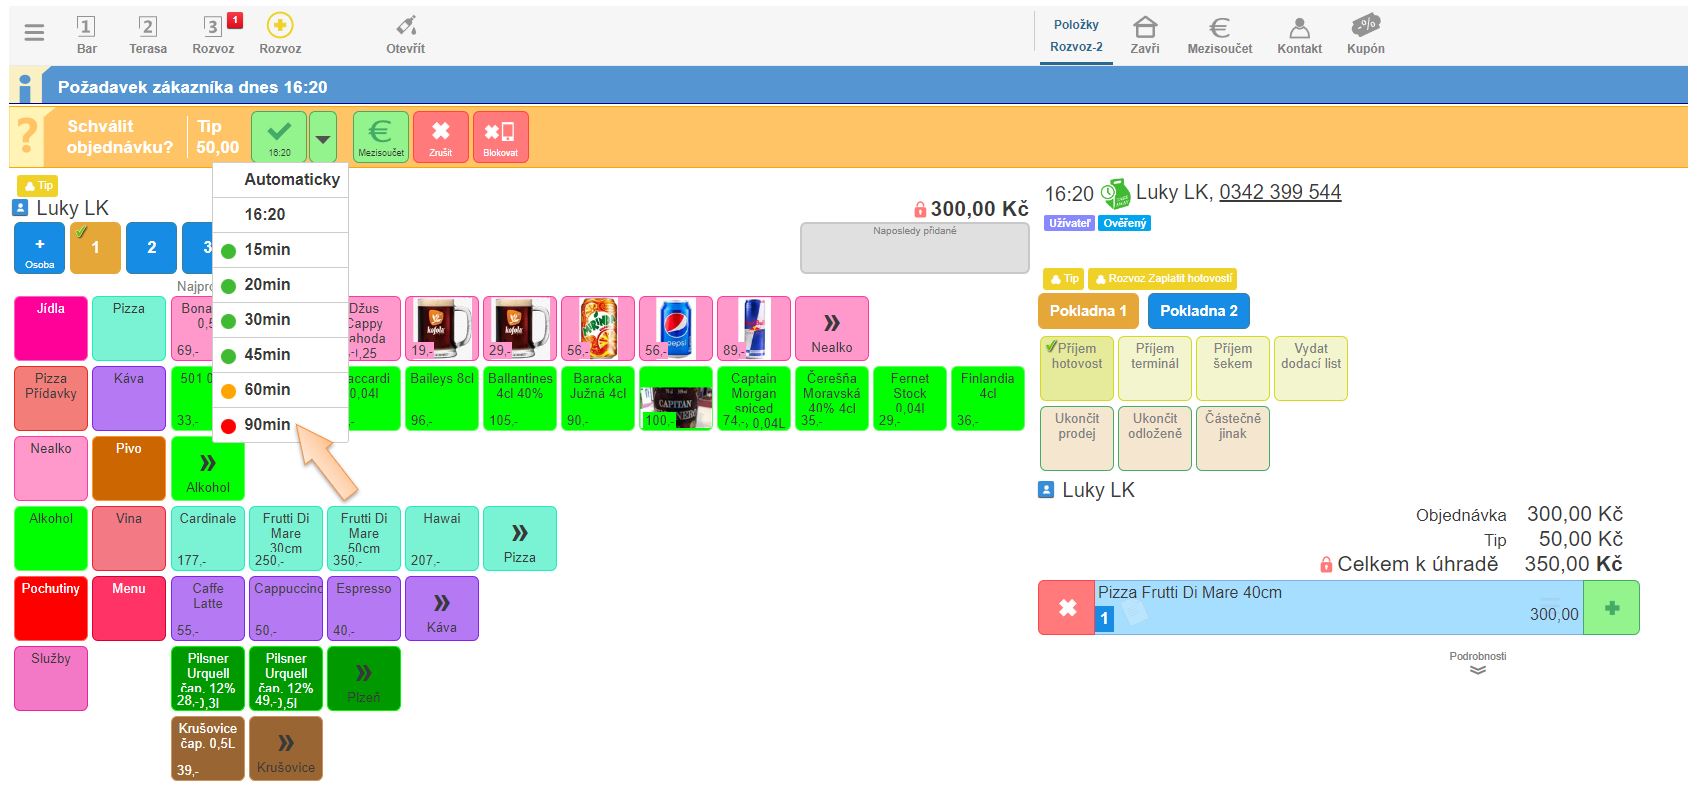
Task: Choose the 90min delivery time option
Action: pyautogui.click(x=267, y=425)
